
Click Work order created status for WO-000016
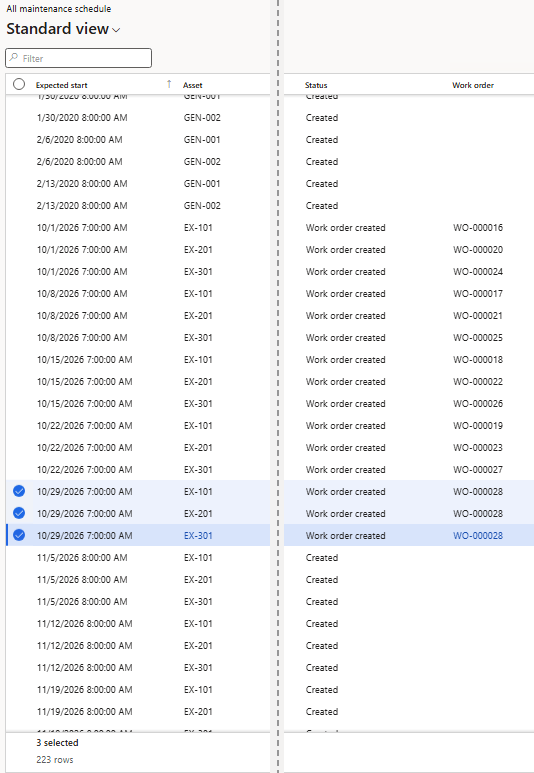(346, 228)
